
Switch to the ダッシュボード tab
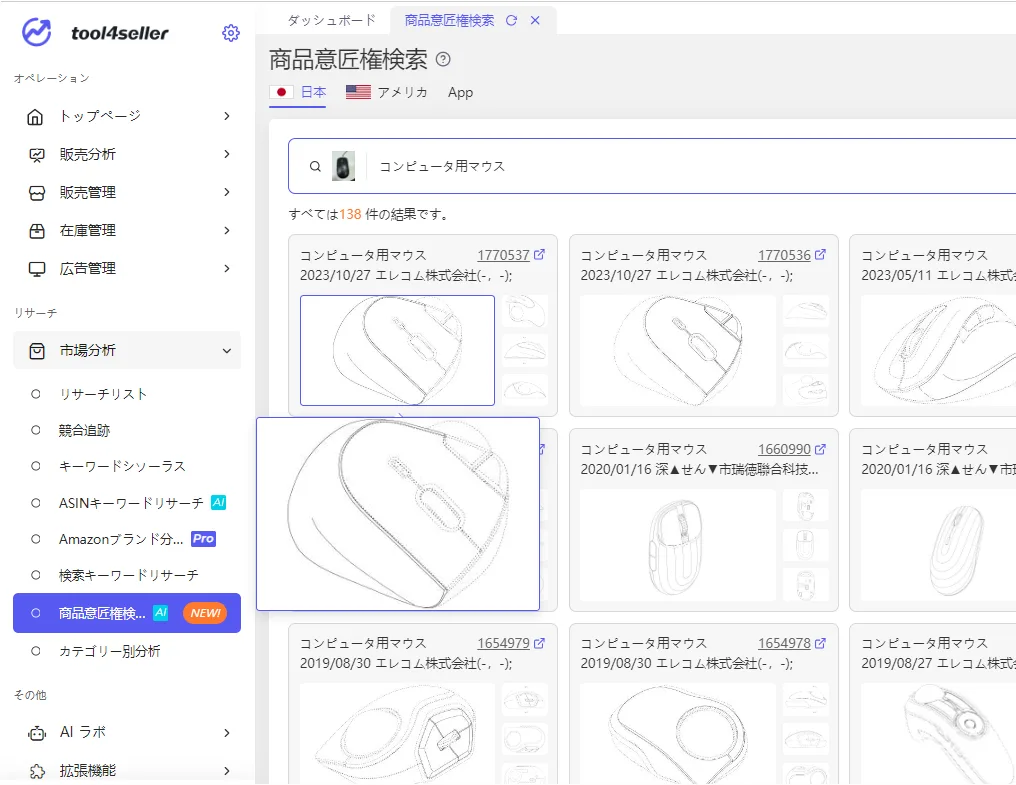(331, 21)
